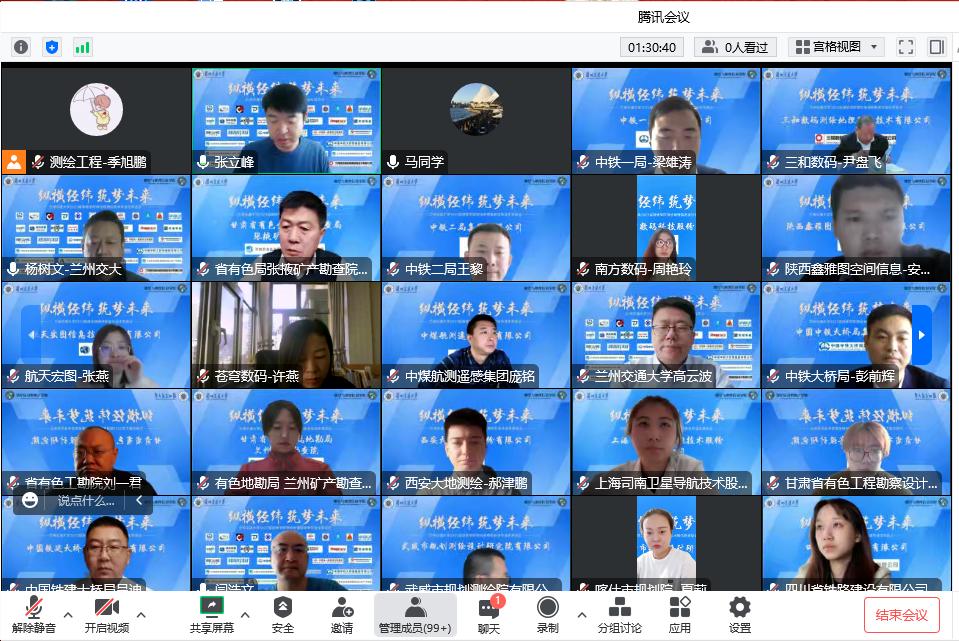
Task: Open the Chat (聊天) panel
Action: tap(488, 614)
